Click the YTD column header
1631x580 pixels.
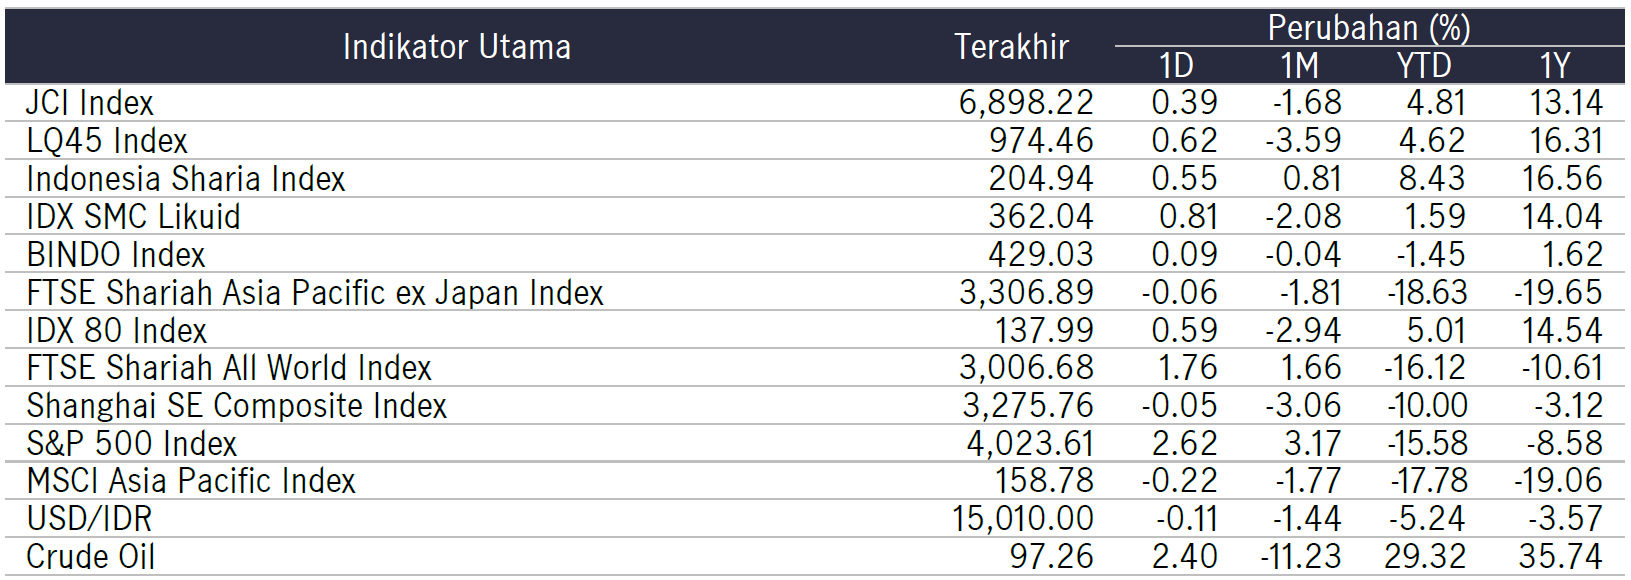(x=1424, y=65)
